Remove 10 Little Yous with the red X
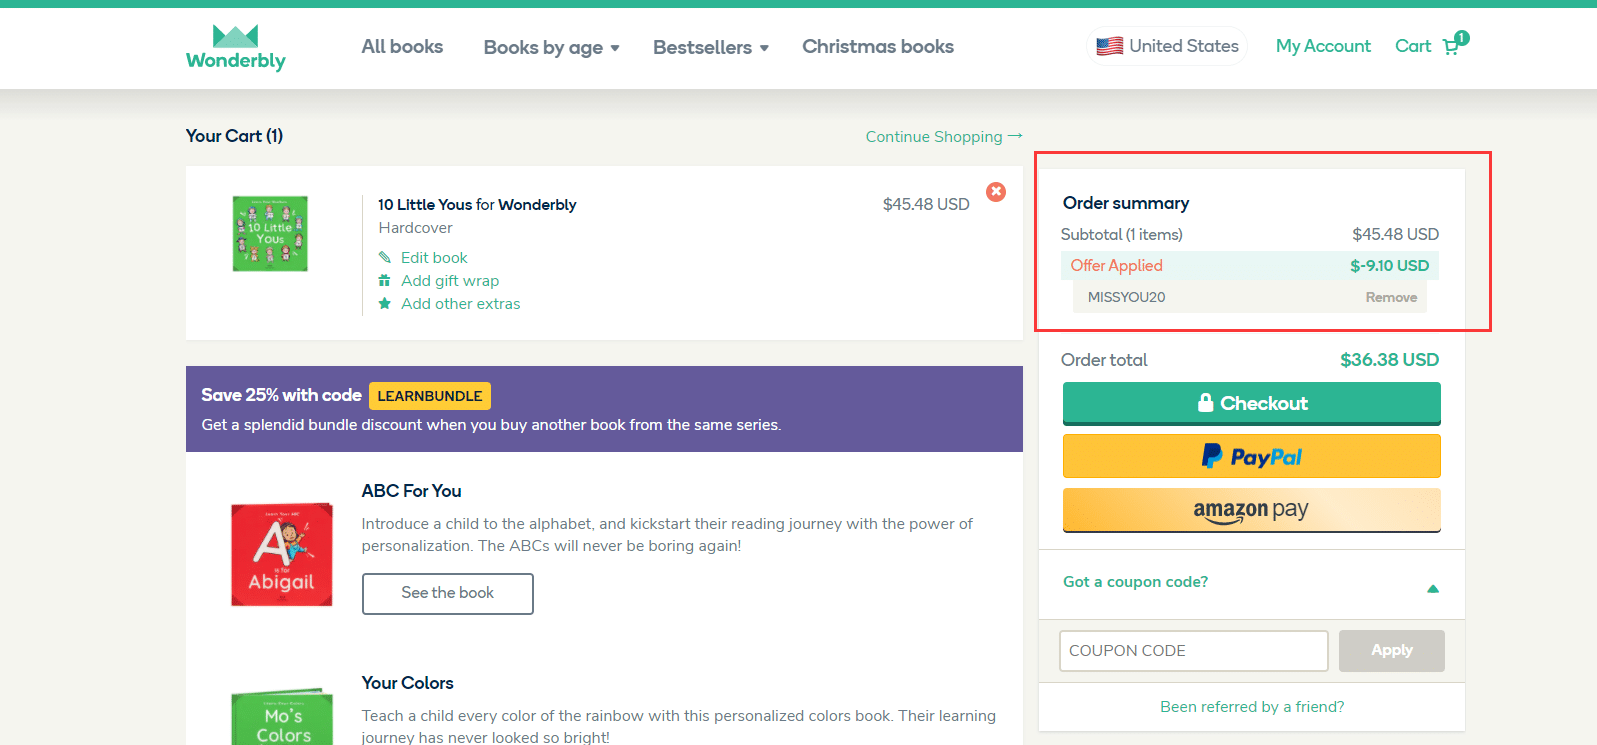This screenshot has height=745, width=1597. [996, 192]
